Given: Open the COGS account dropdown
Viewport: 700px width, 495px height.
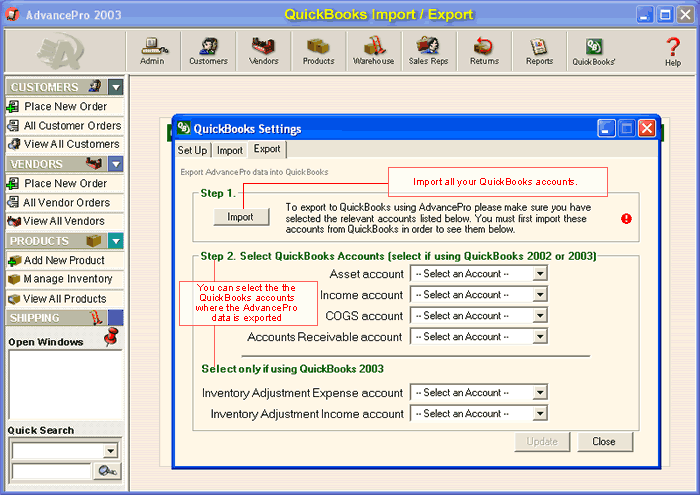Looking at the screenshot, I should [x=540, y=316].
